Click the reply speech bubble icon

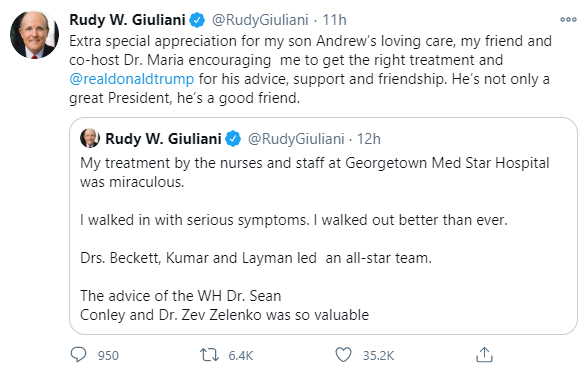[78, 355]
